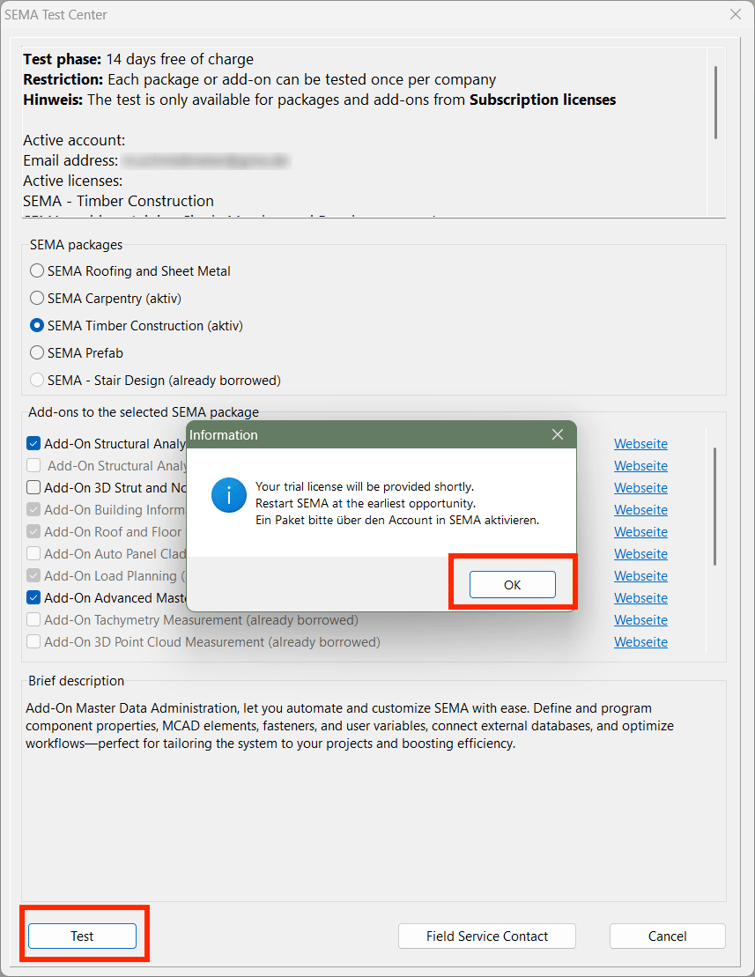Pick the SEMA Prefab package
The image size is (755, 977).
coord(37,353)
